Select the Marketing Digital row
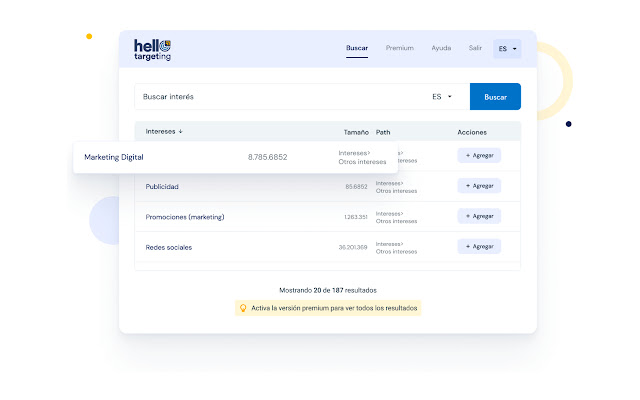 [x=236, y=157]
